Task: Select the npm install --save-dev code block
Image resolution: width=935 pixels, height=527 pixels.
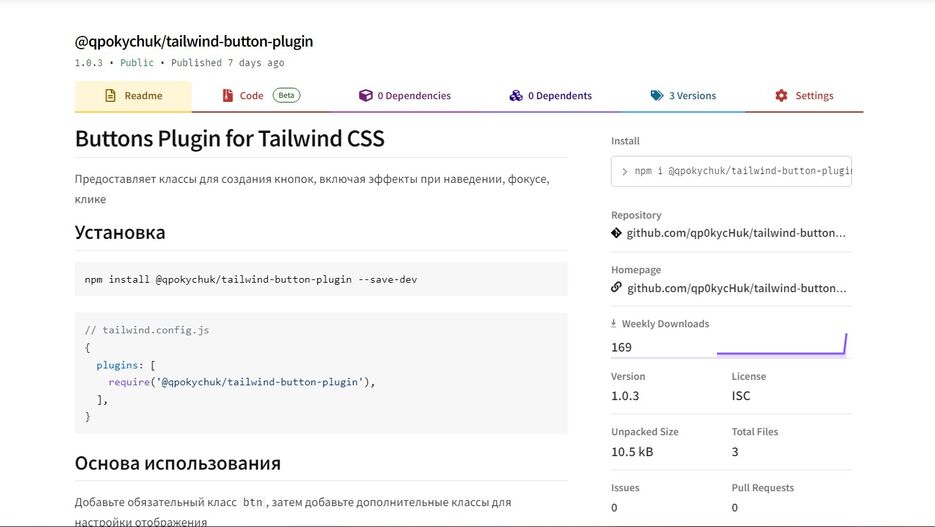Action: pos(321,279)
